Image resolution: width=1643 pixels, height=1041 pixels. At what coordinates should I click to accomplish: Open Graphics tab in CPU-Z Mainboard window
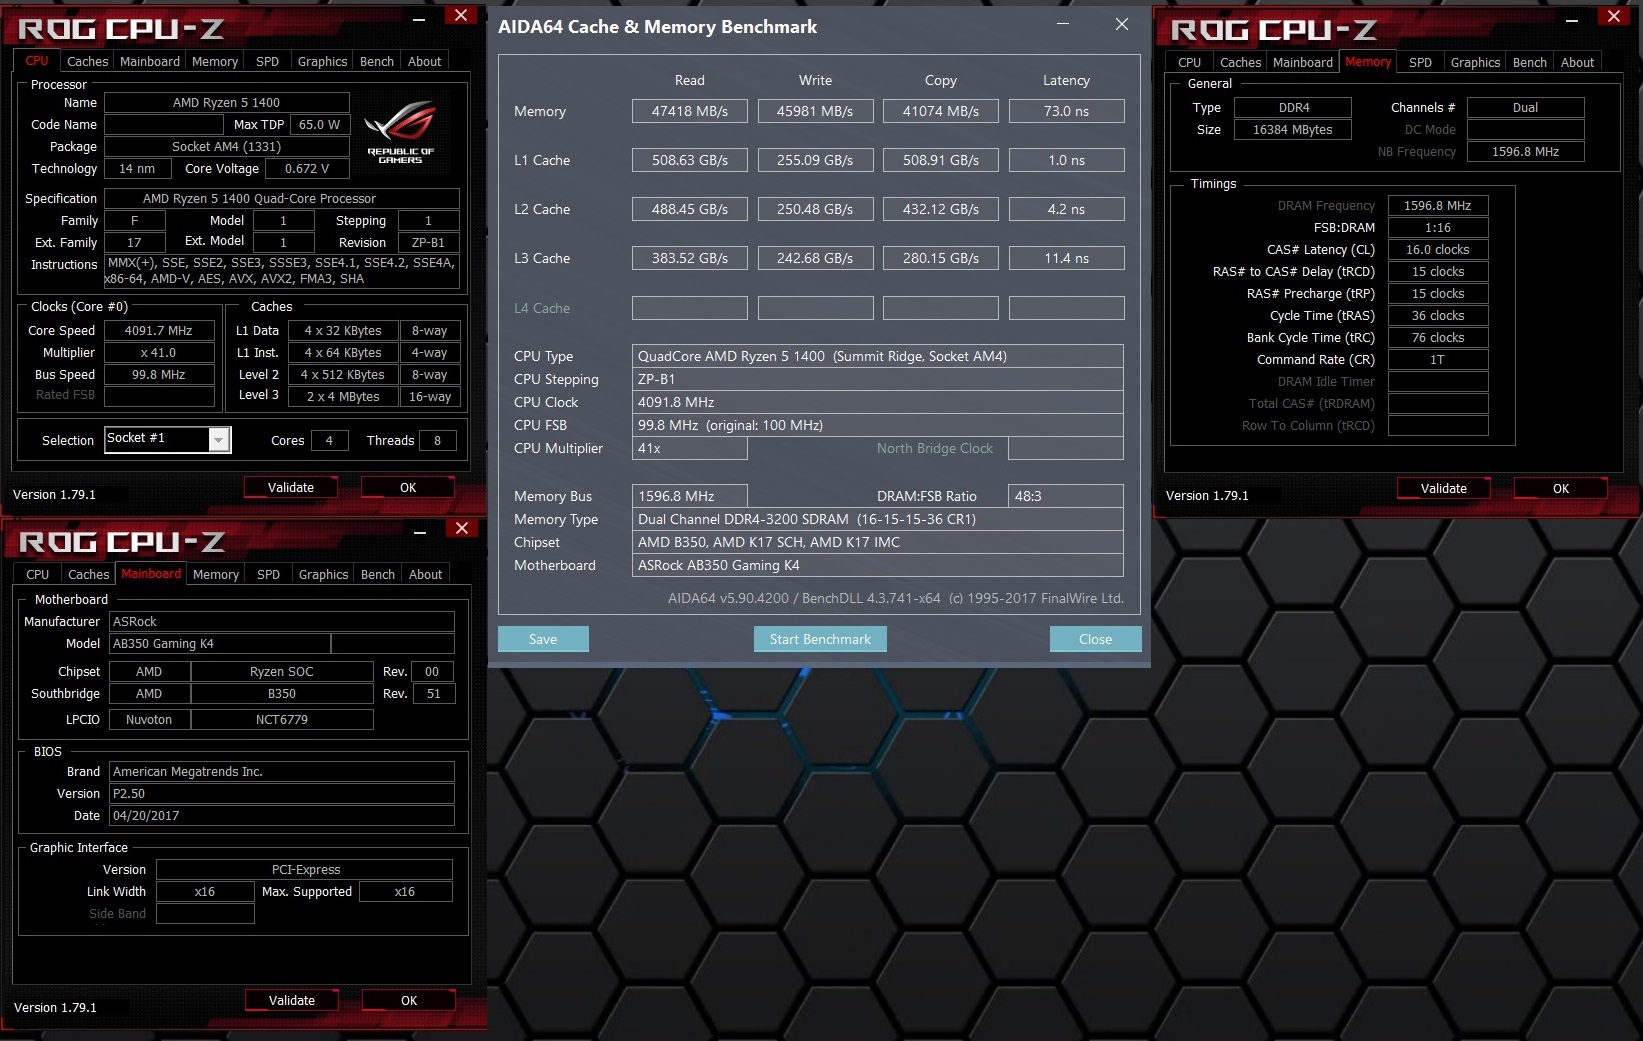pyautogui.click(x=323, y=574)
